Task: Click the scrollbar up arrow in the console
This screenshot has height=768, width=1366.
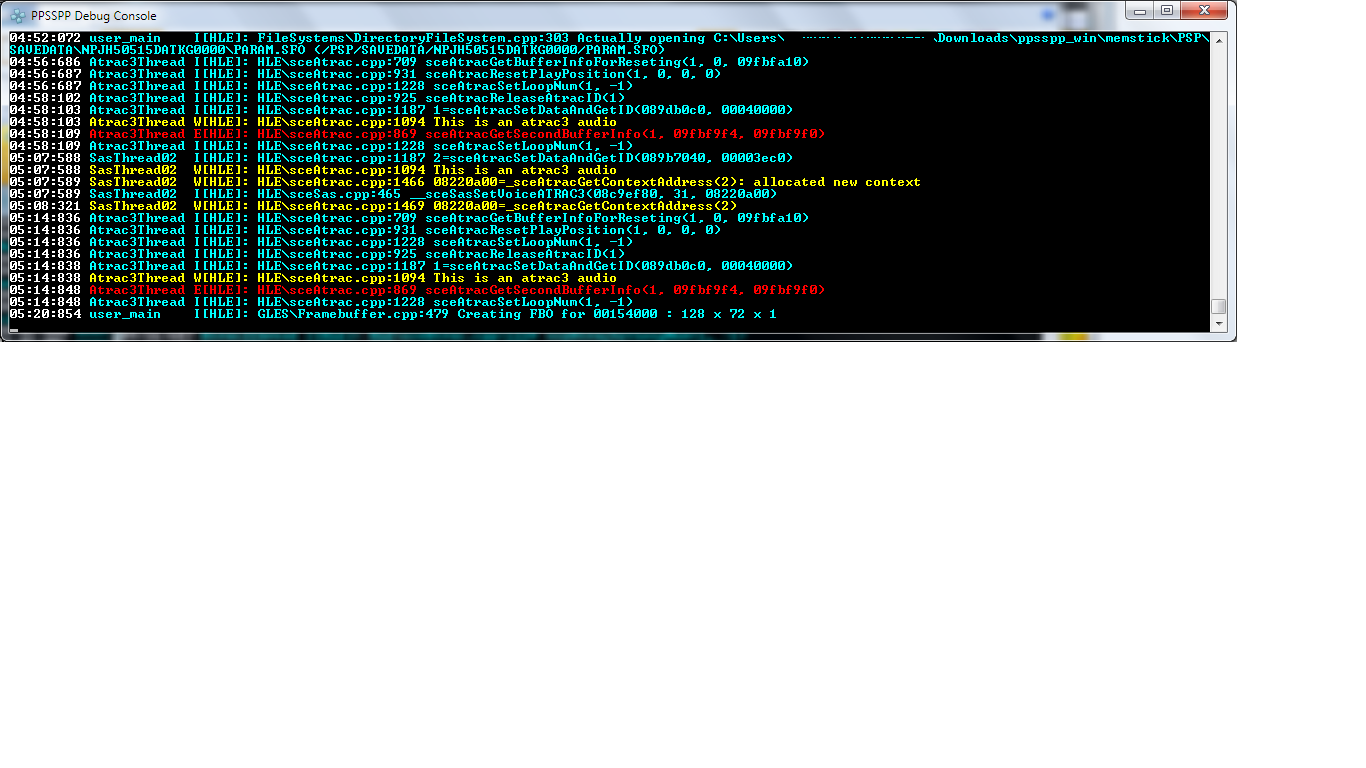Action: (x=1217, y=39)
